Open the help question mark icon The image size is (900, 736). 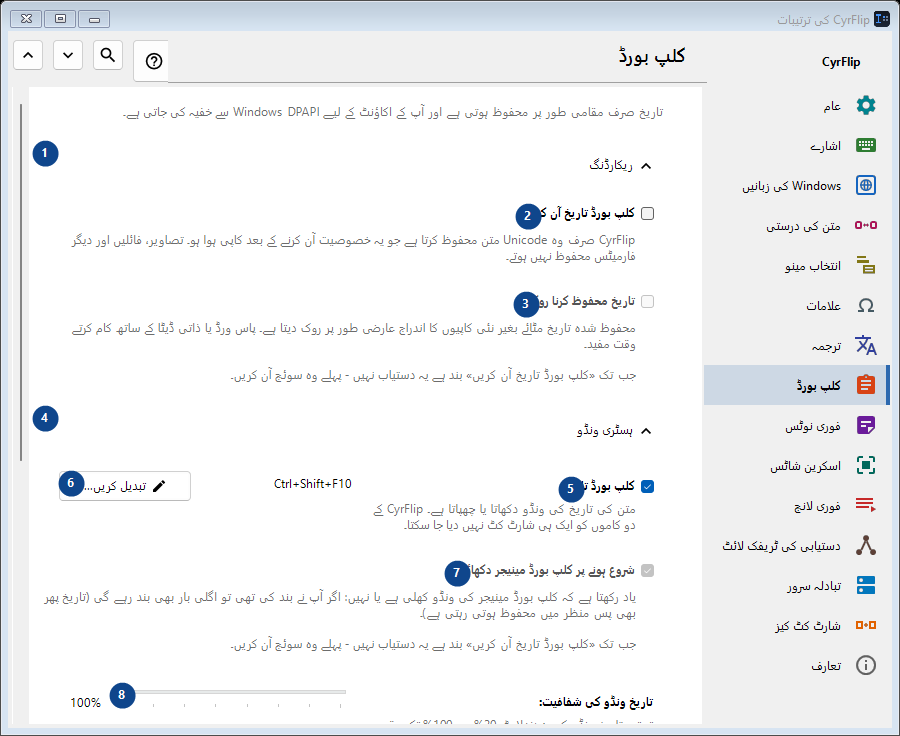pos(153,61)
